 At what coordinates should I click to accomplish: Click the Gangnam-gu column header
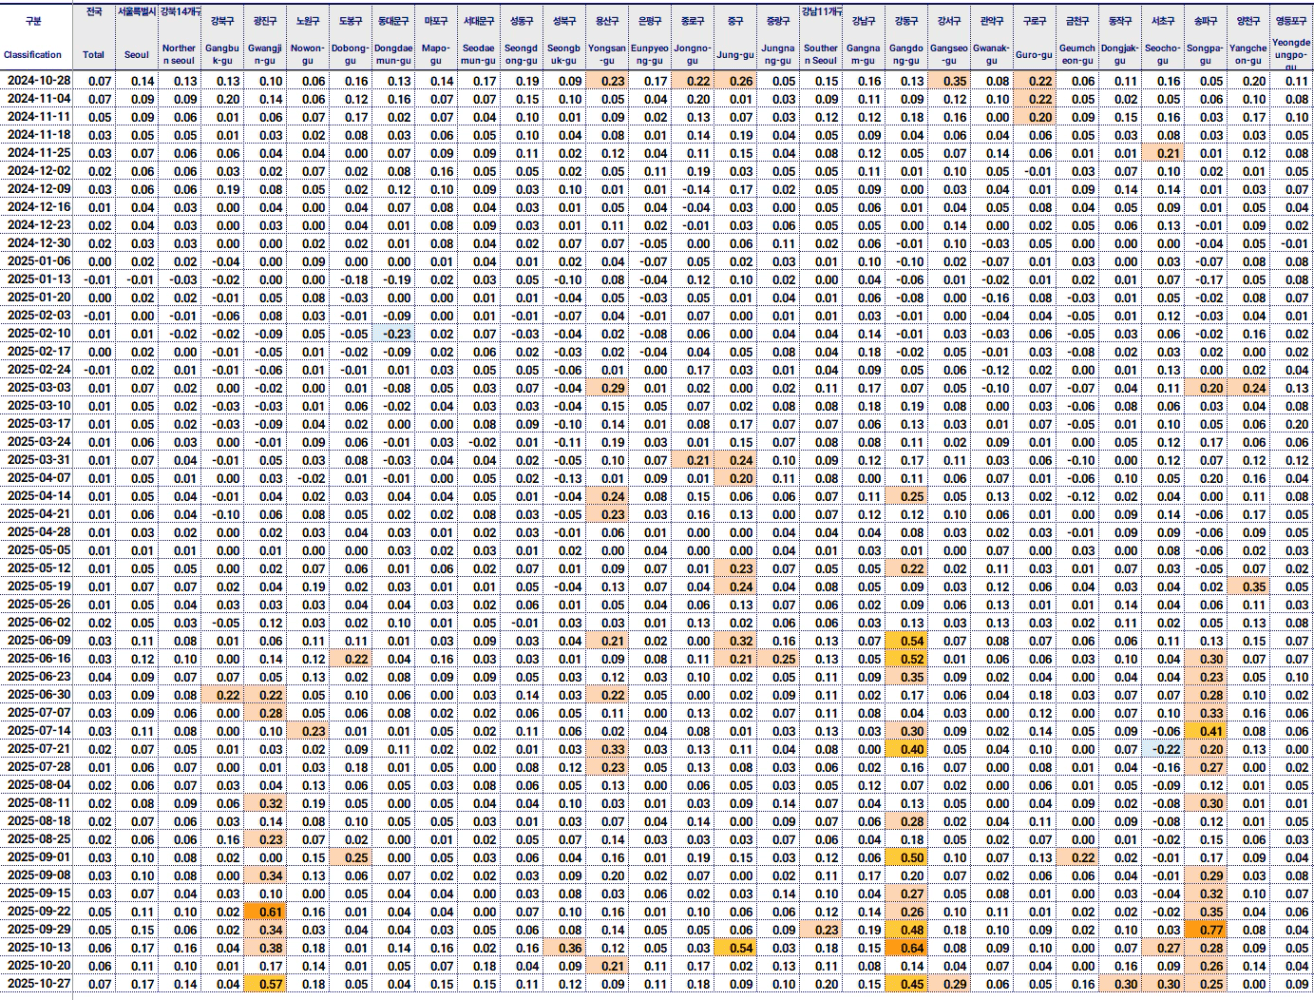pyautogui.click(x=863, y=54)
